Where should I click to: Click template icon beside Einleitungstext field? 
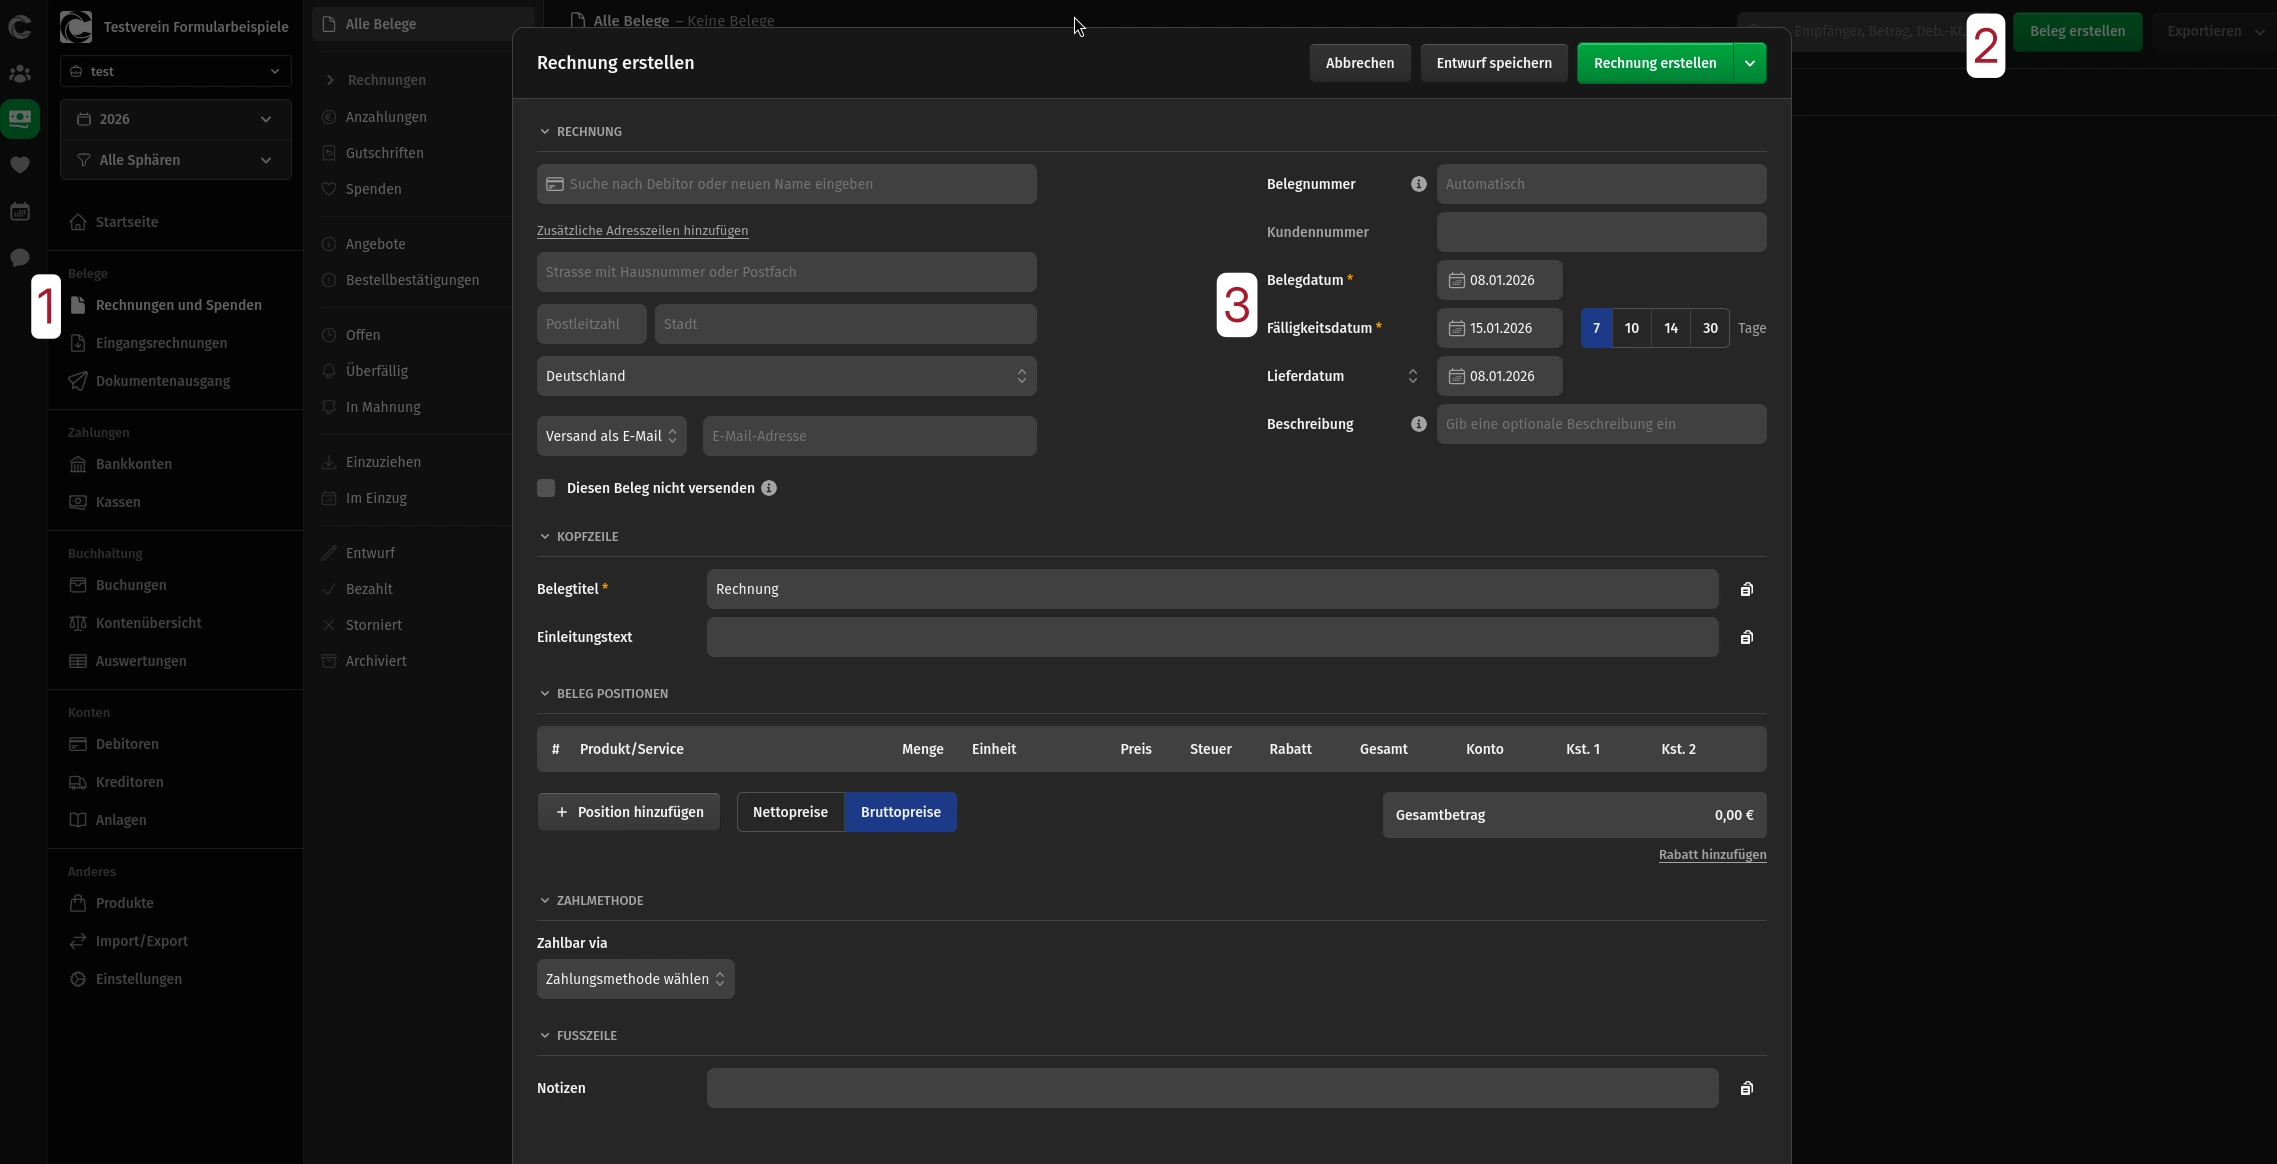tap(1746, 637)
